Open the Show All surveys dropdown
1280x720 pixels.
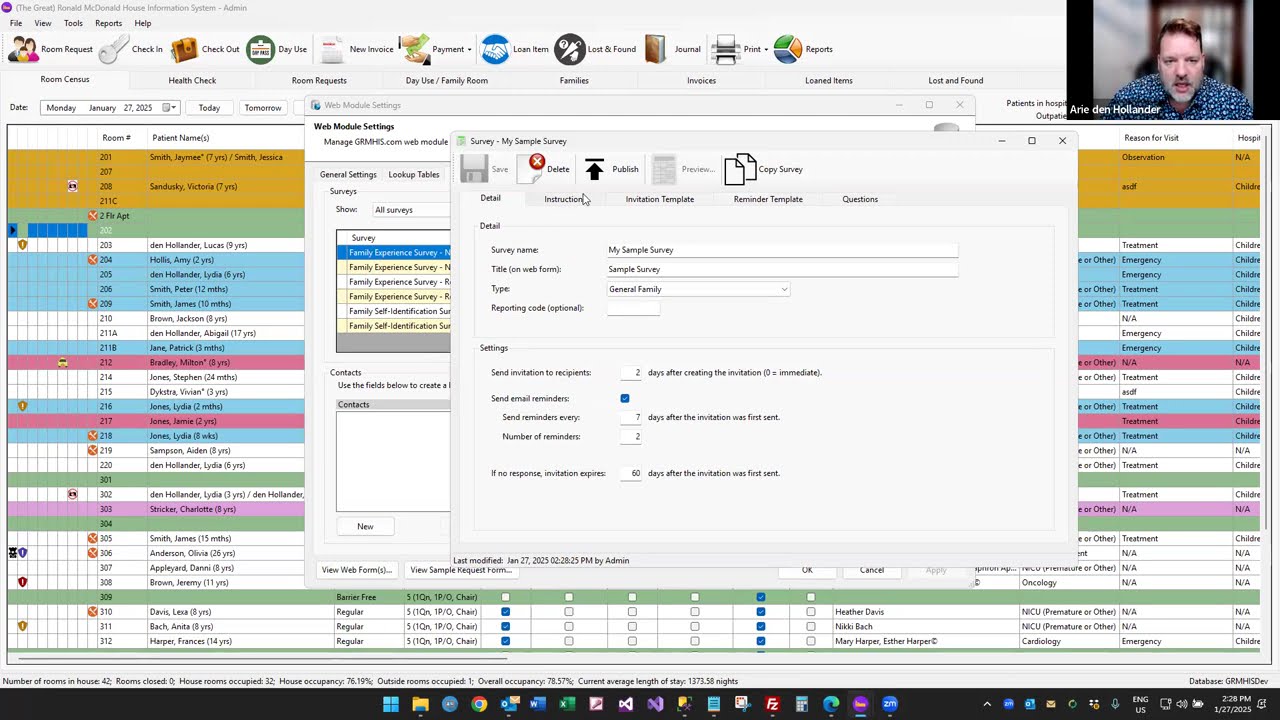[412, 210]
